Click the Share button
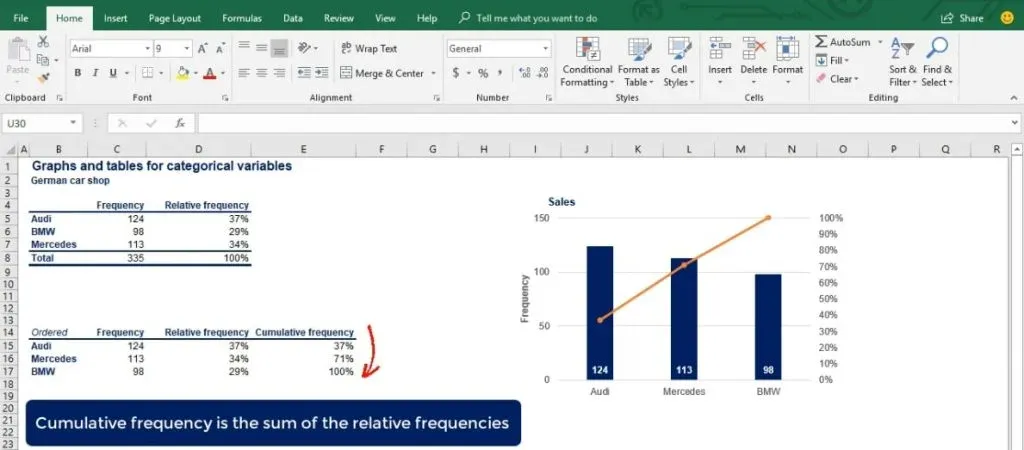The height and width of the screenshot is (450, 1024). pos(962,18)
